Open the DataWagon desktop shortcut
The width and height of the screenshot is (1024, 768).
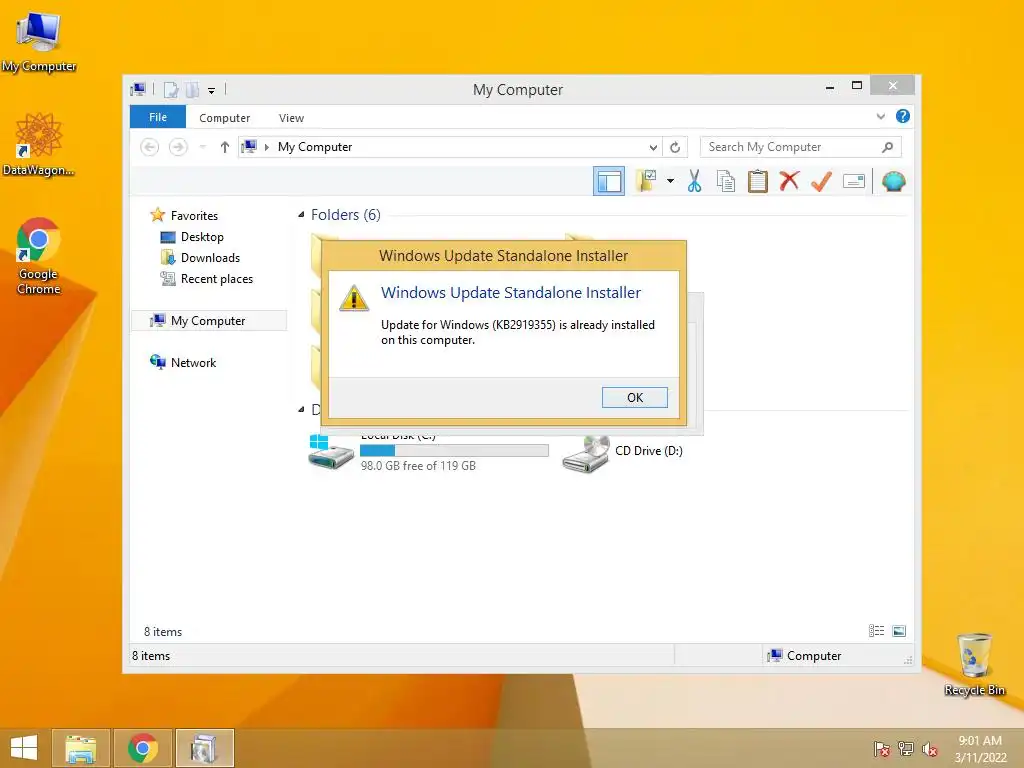click(x=39, y=144)
